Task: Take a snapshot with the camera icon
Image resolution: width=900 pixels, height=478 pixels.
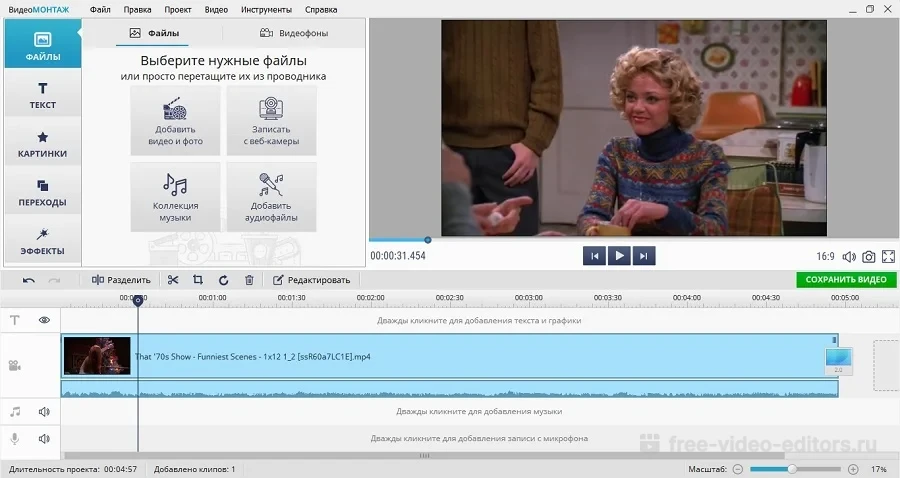Action: [x=869, y=257]
